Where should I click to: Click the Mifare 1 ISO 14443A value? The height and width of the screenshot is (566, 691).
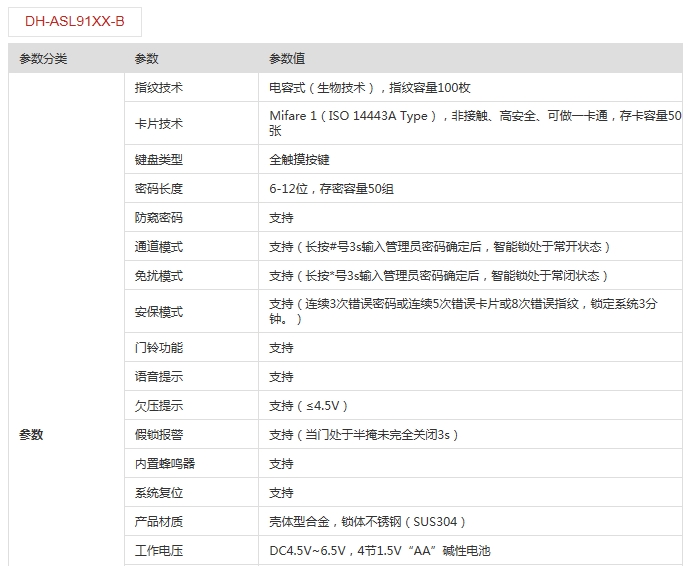(x=476, y=123)
